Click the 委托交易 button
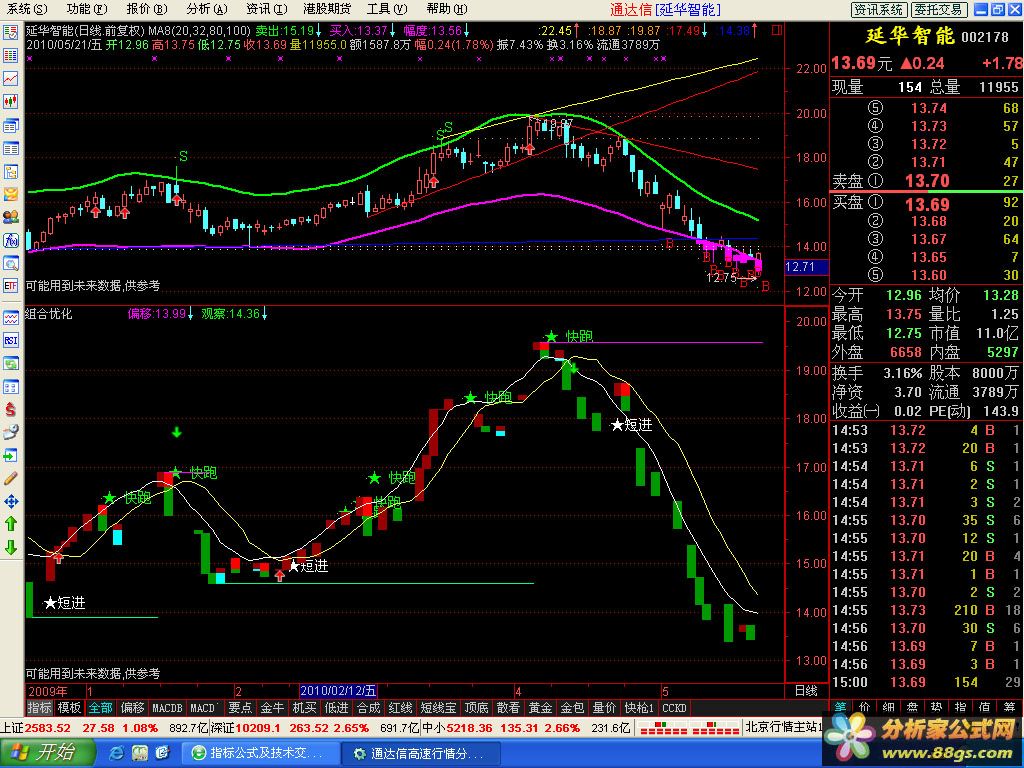 pyautogui.click(x=938, y=10)
